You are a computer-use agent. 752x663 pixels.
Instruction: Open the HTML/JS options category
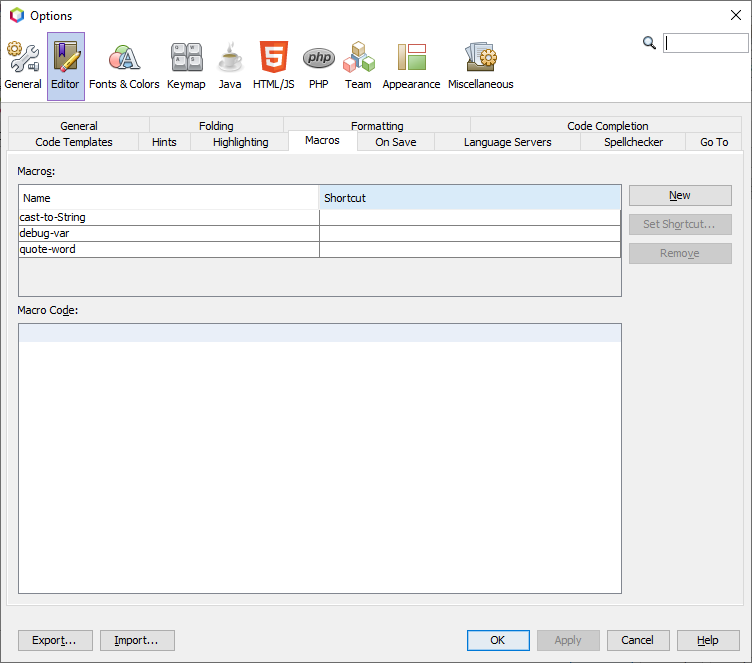[x=273, y=66]
